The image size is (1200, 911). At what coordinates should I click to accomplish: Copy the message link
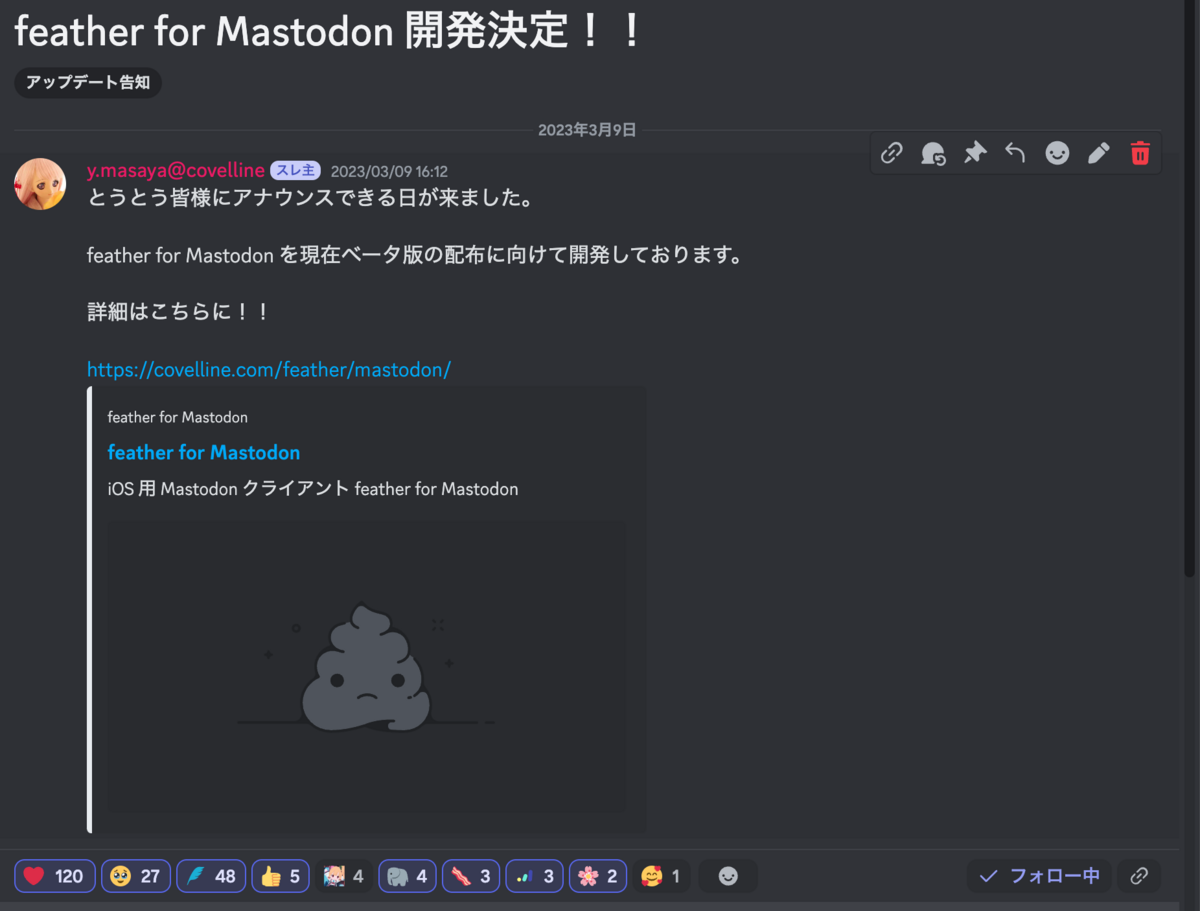point(891,153)
